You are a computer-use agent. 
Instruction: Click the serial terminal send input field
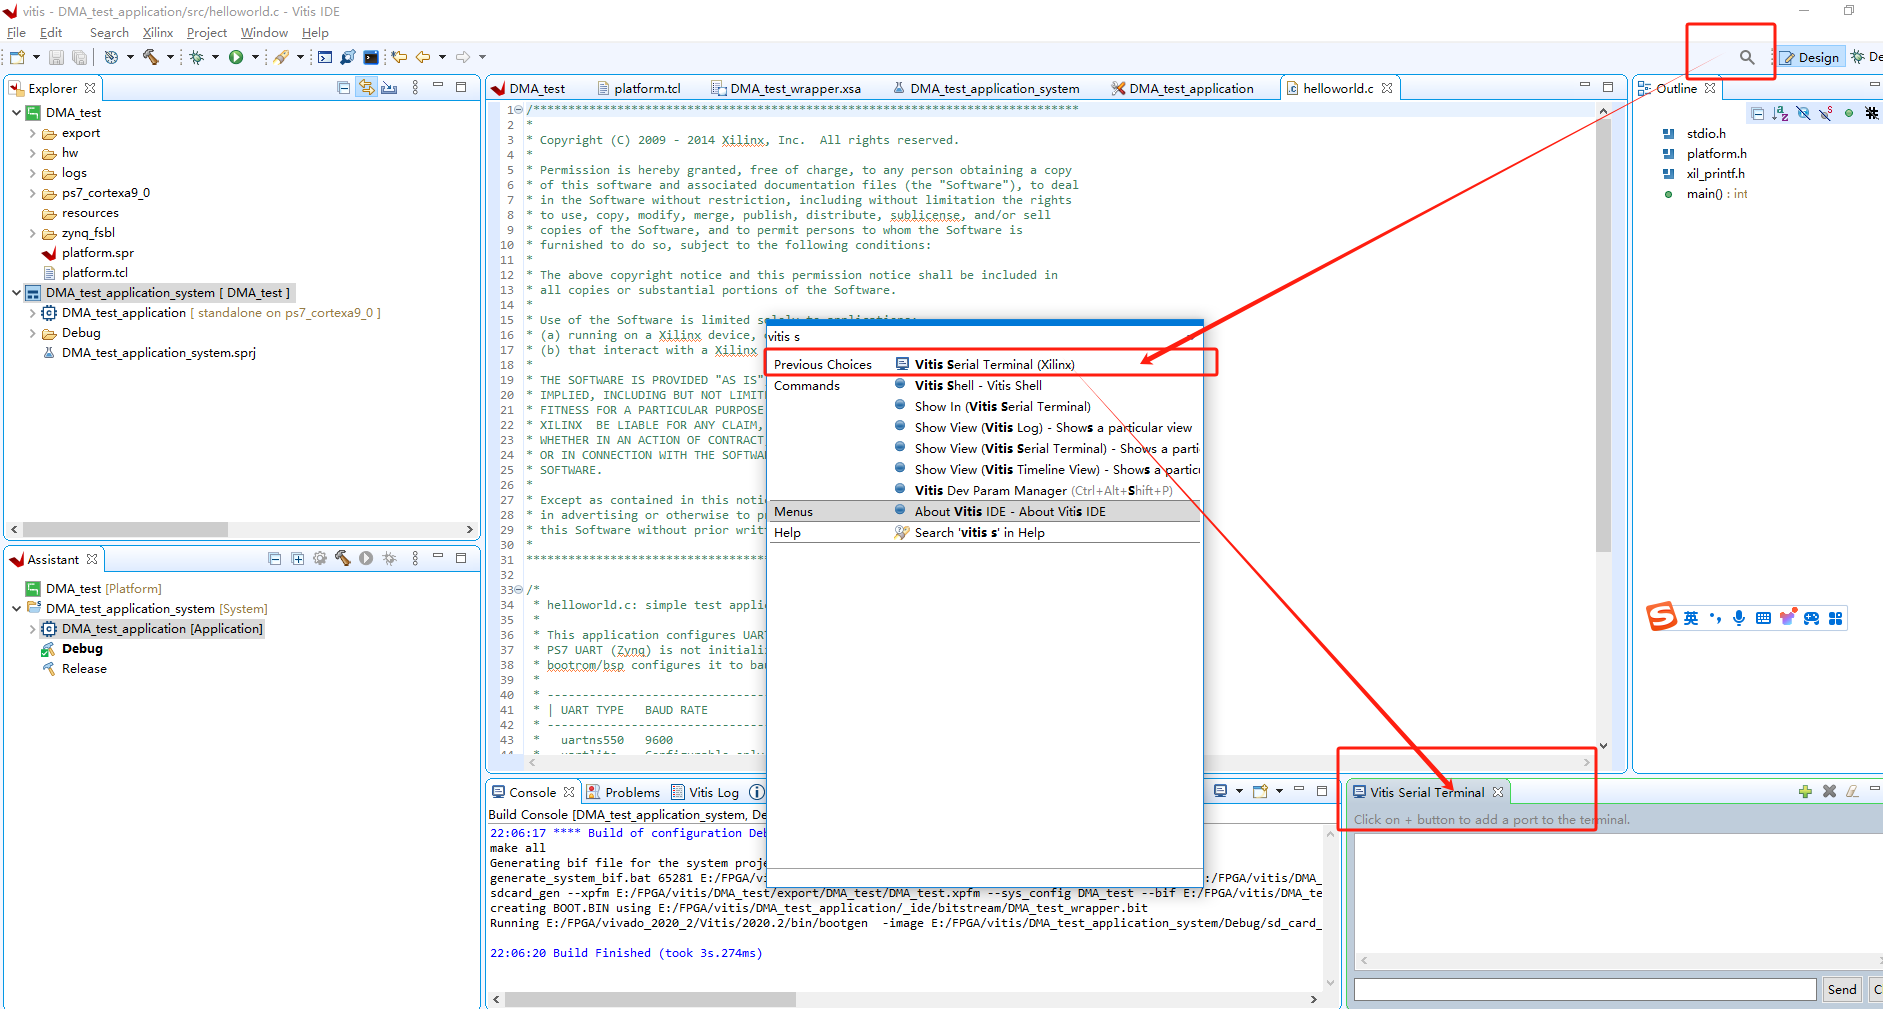pyautogui.click(x=1585, y=989)
